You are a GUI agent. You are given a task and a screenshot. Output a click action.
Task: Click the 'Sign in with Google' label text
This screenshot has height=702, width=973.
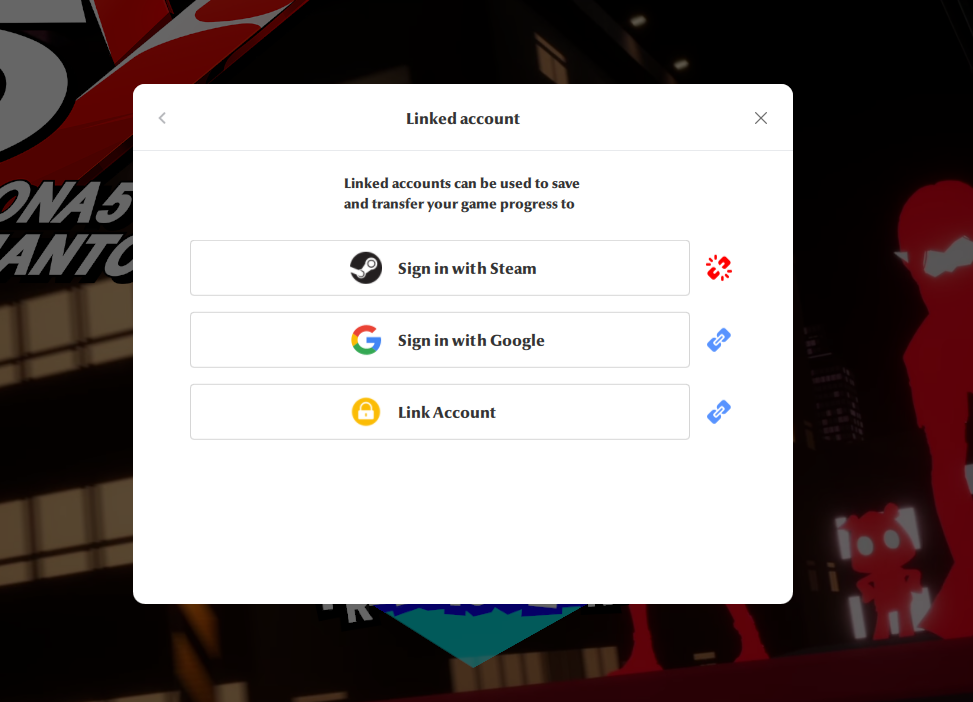coord(471,341)
